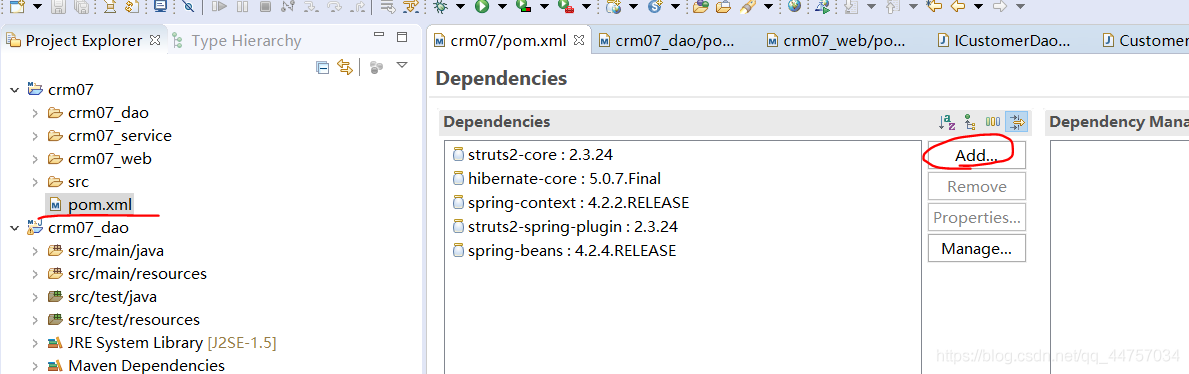Open the Debug configurations dropdown arrow

pyautogui.click(x=460, y=7)
